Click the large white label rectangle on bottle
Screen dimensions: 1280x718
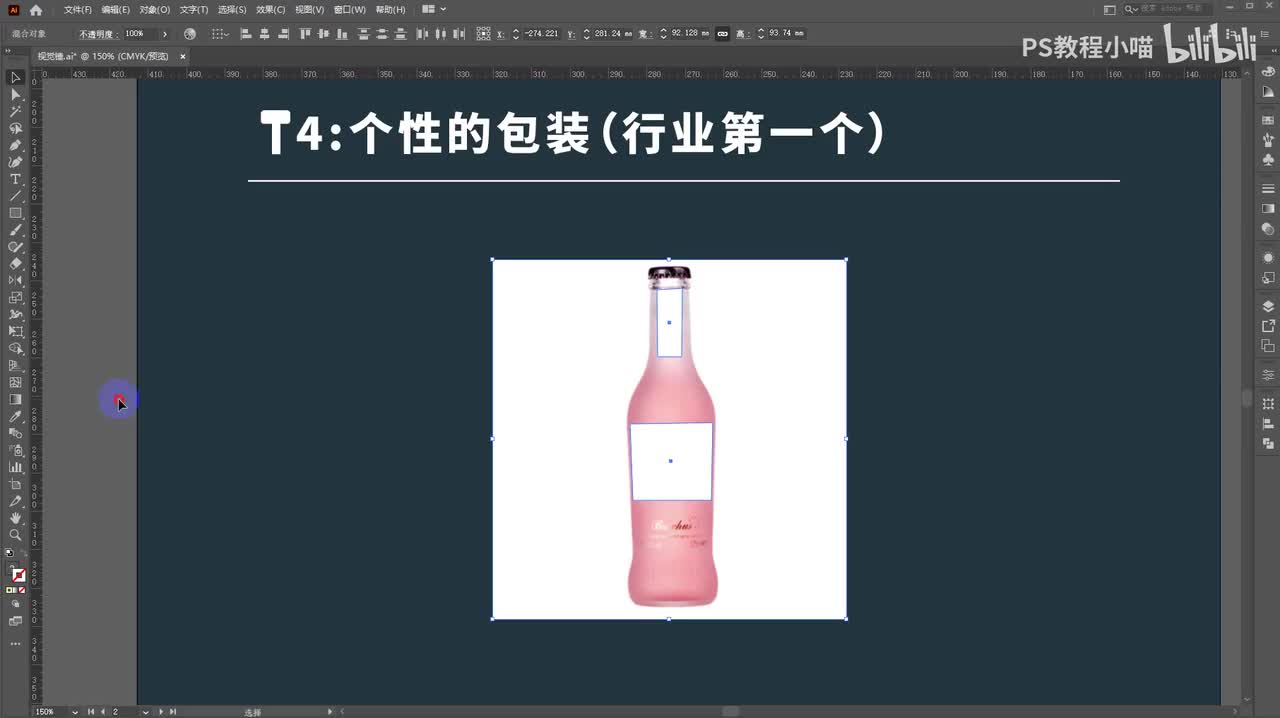click(671, 461)
